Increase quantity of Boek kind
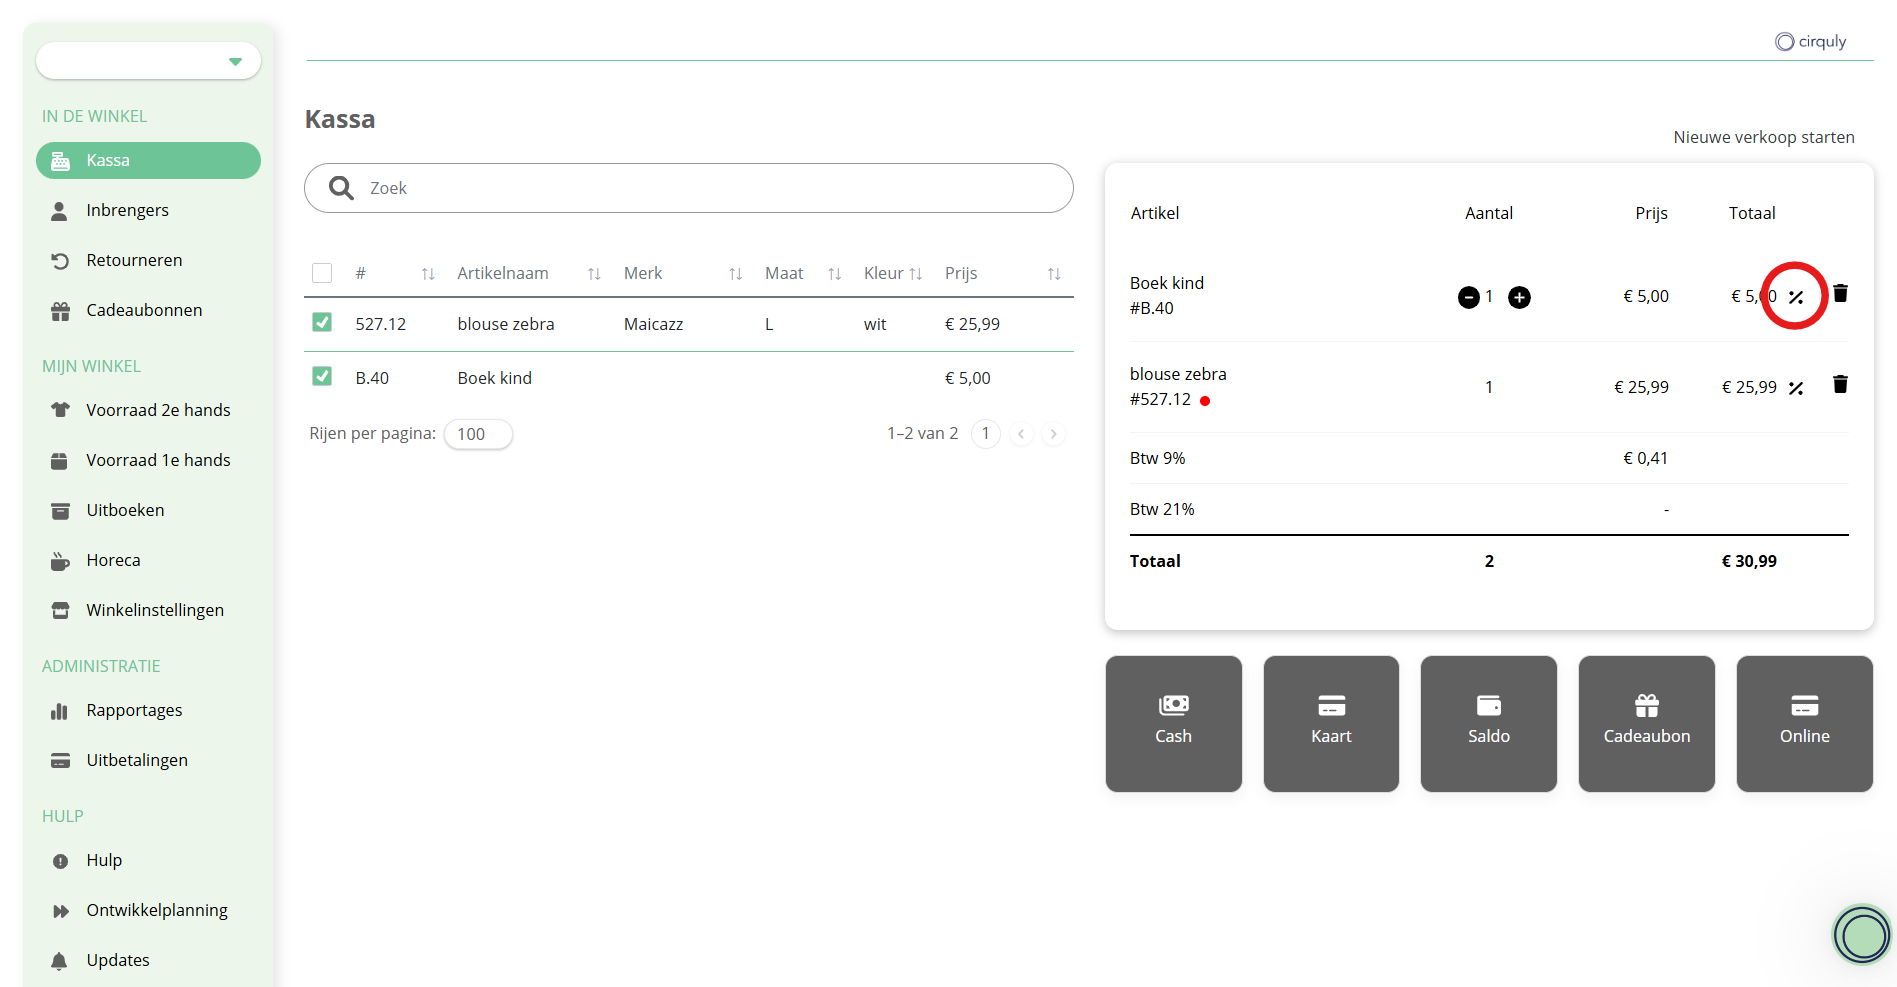This screenshot has height=987, width=1897. point(1519,297)
